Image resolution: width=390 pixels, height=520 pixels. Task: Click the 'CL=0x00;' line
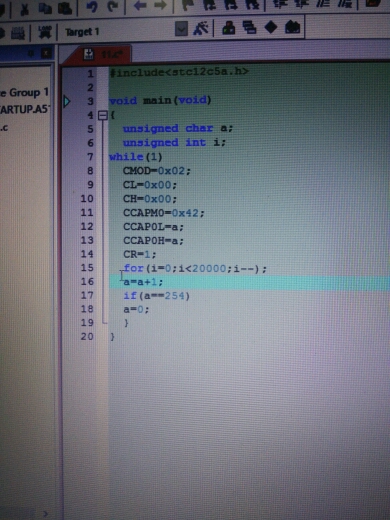click(150, 185)
